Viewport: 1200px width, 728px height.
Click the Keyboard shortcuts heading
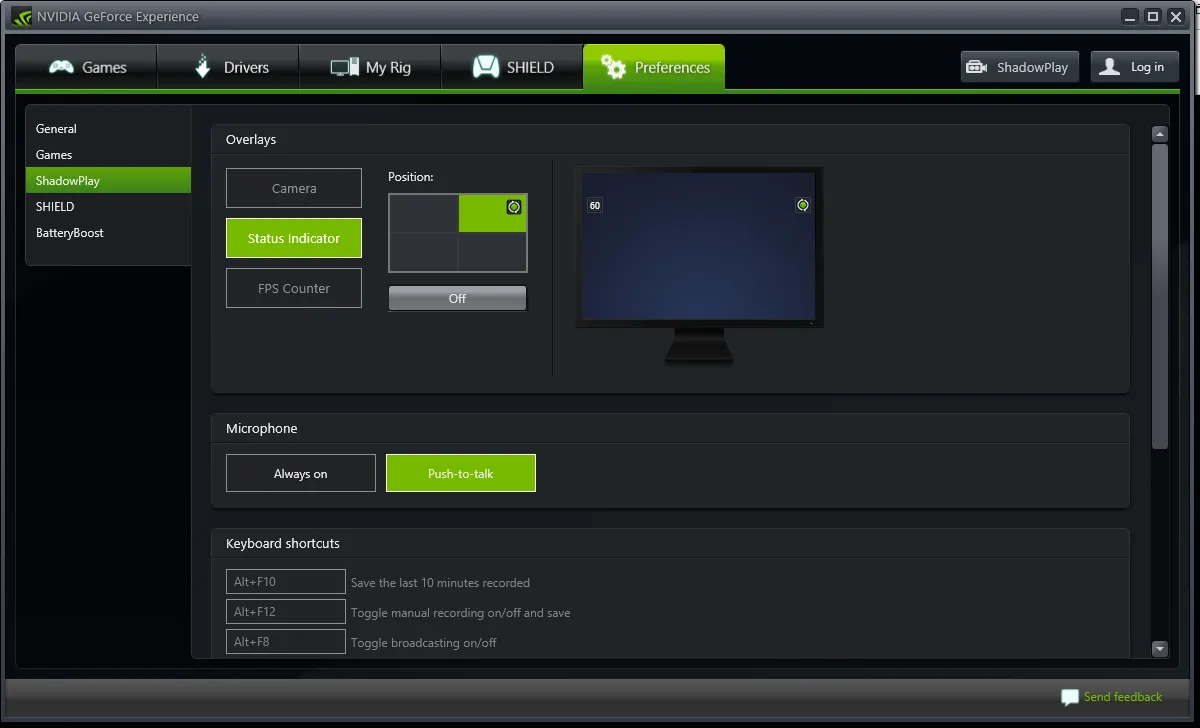coord(283,544)
